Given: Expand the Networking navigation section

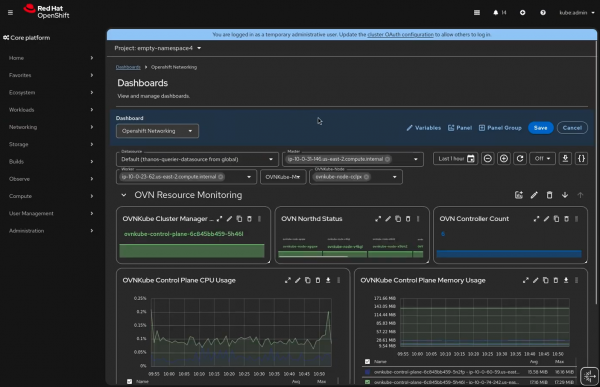Looking at the screenshot, I should (51, 127).
